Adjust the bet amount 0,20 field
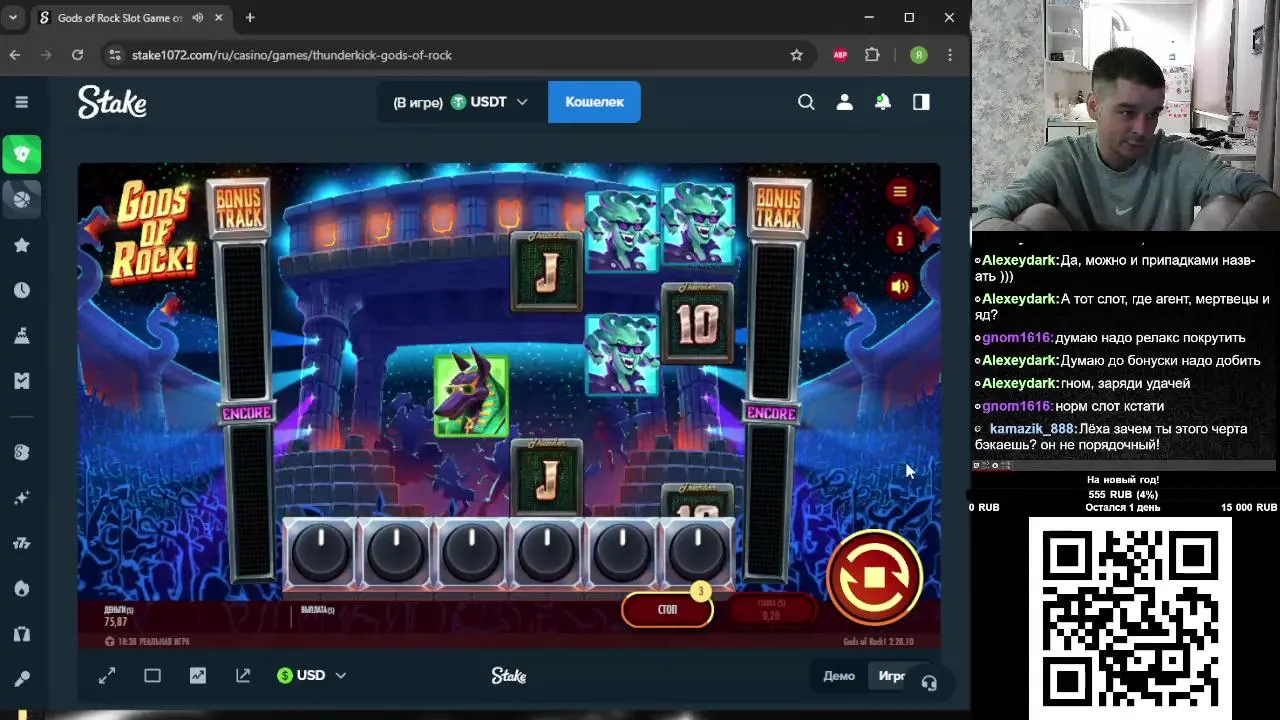1280x720 pixels. [x=771, y=610]
